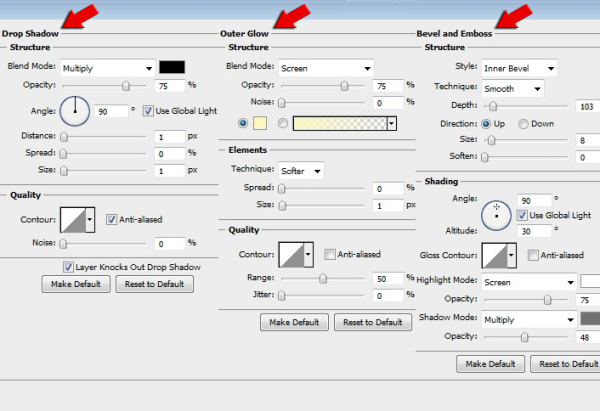Image resolution: width=600 pixels, height=411 pixels.
Task: Enable Anti-aliased in Outer Glow Quality
Action: (x=330, y=254)
